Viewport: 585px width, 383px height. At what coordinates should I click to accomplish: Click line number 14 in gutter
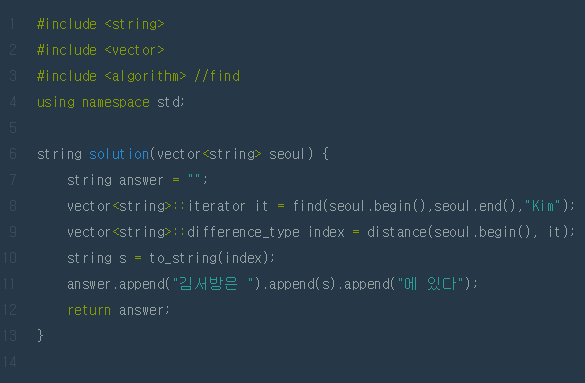(9, 362)
